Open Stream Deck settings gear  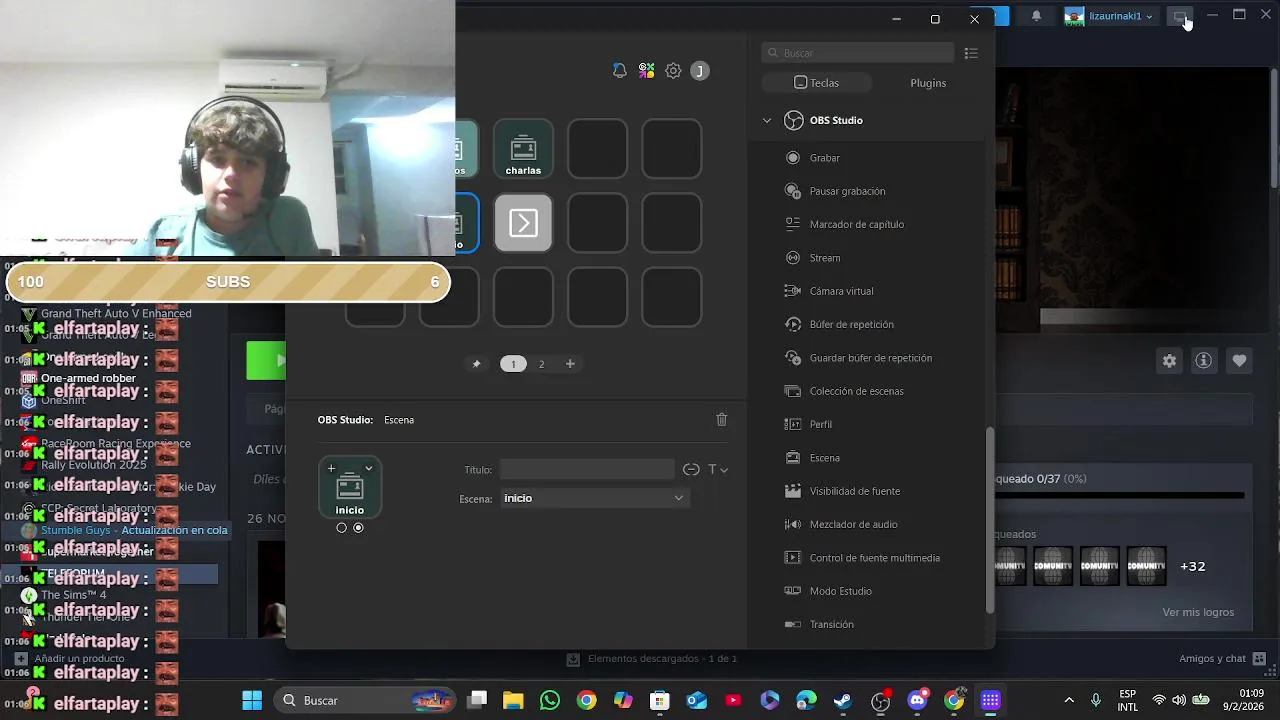click(673, 71)
